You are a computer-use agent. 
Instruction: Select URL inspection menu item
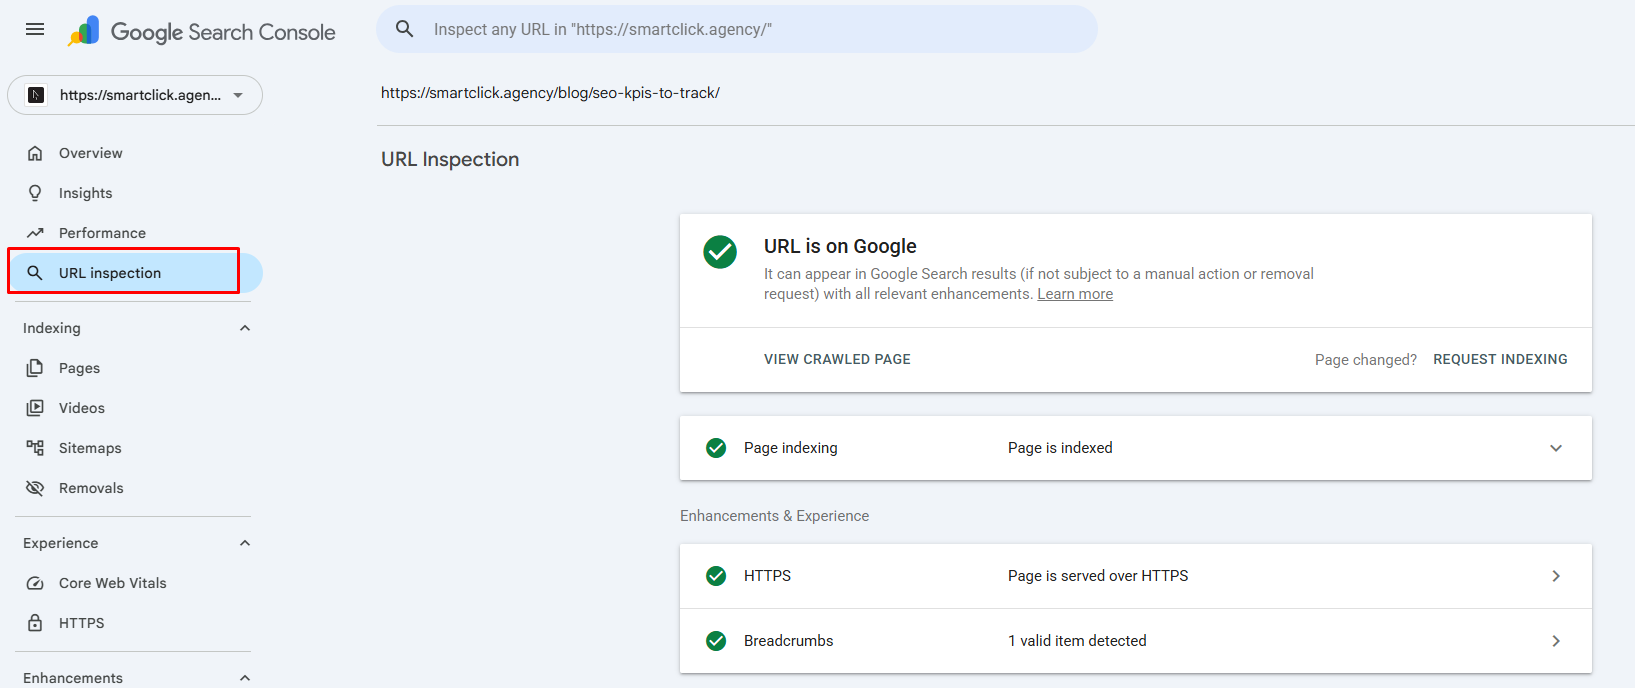(x=134, y=273)
